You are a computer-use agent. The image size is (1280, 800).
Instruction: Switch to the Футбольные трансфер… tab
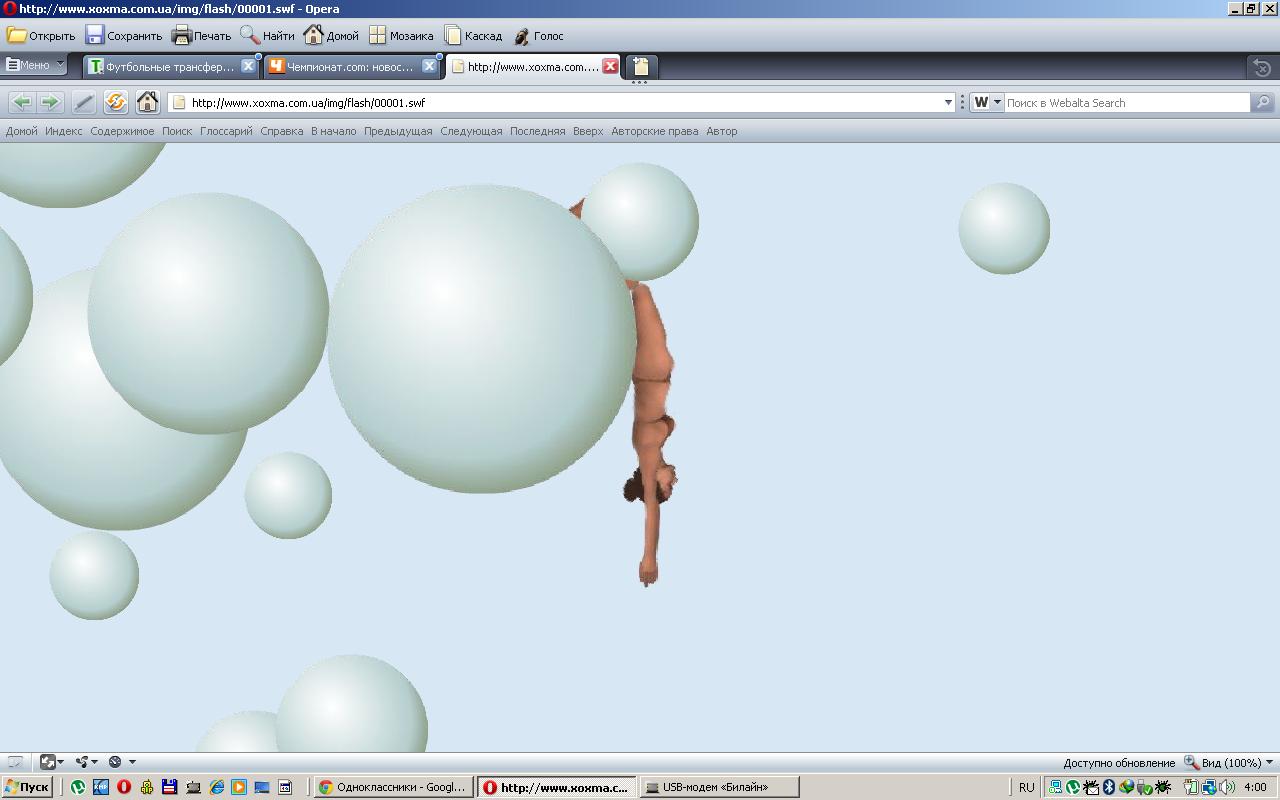click(170, 67)
